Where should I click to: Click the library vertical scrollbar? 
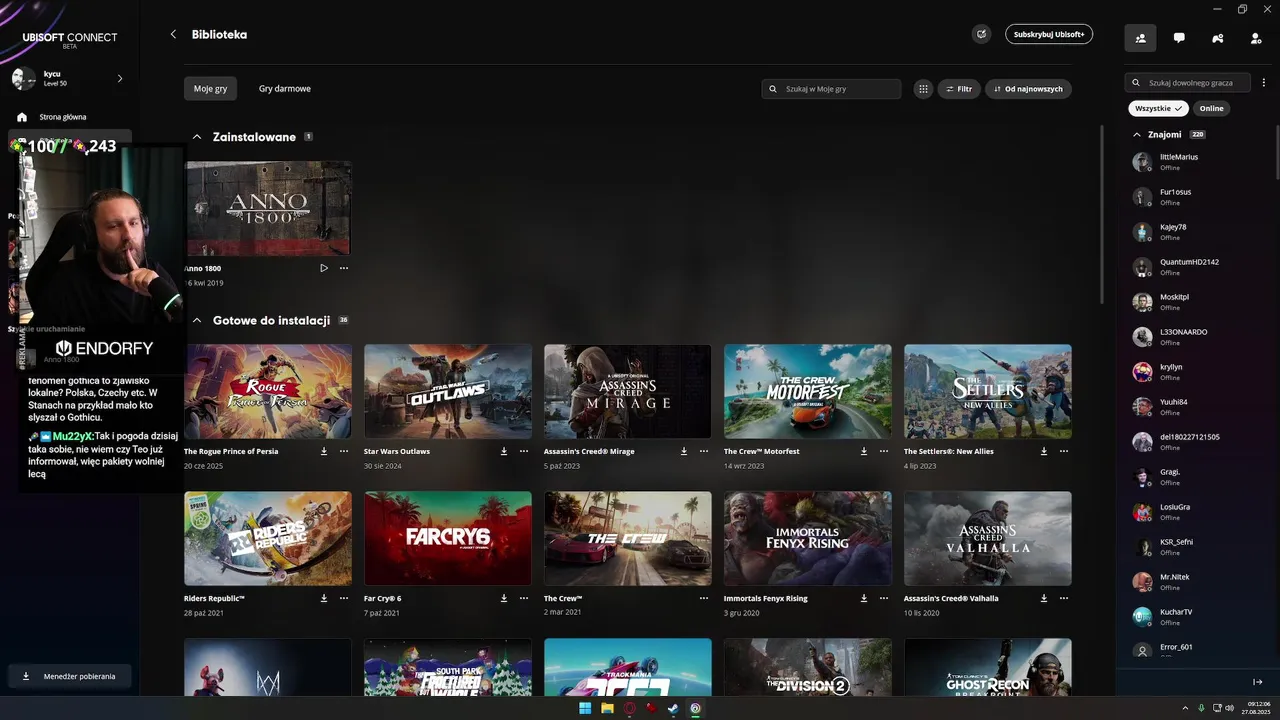(x=1102, y=215)
